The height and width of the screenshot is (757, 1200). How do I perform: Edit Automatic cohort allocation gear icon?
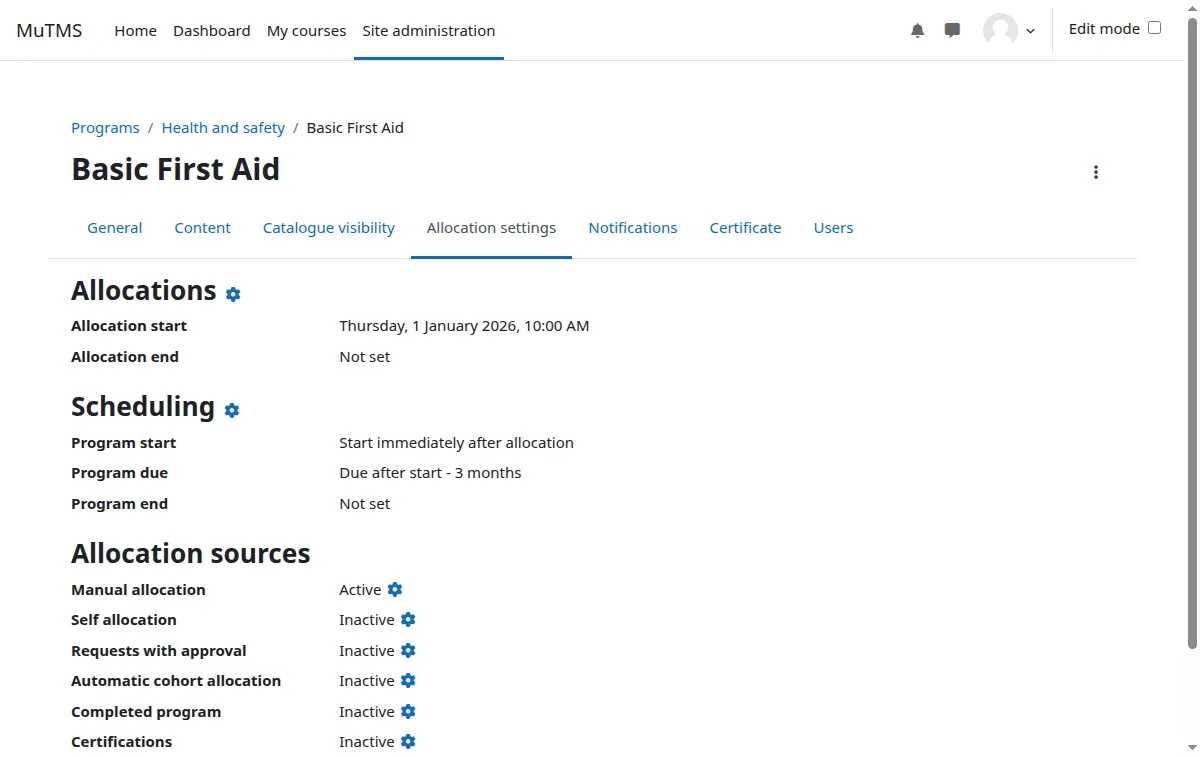pyautogui.click(x=408, y=681)
